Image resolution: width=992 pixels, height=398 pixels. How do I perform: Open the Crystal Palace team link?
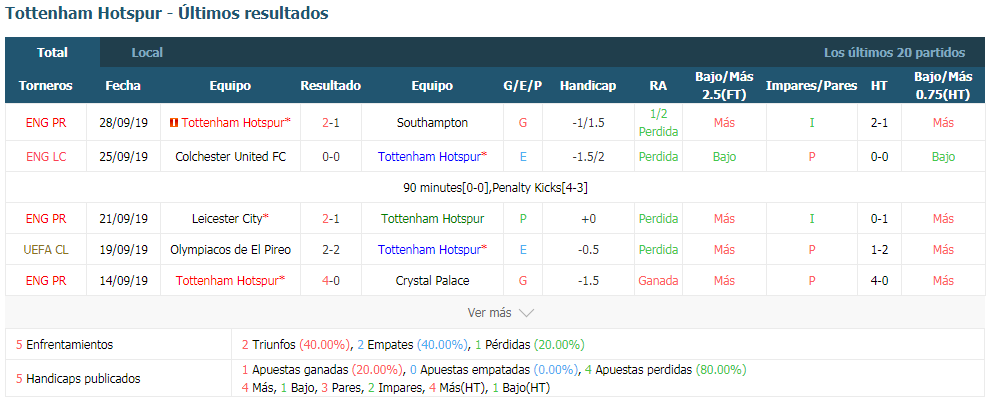coord(432,280)
